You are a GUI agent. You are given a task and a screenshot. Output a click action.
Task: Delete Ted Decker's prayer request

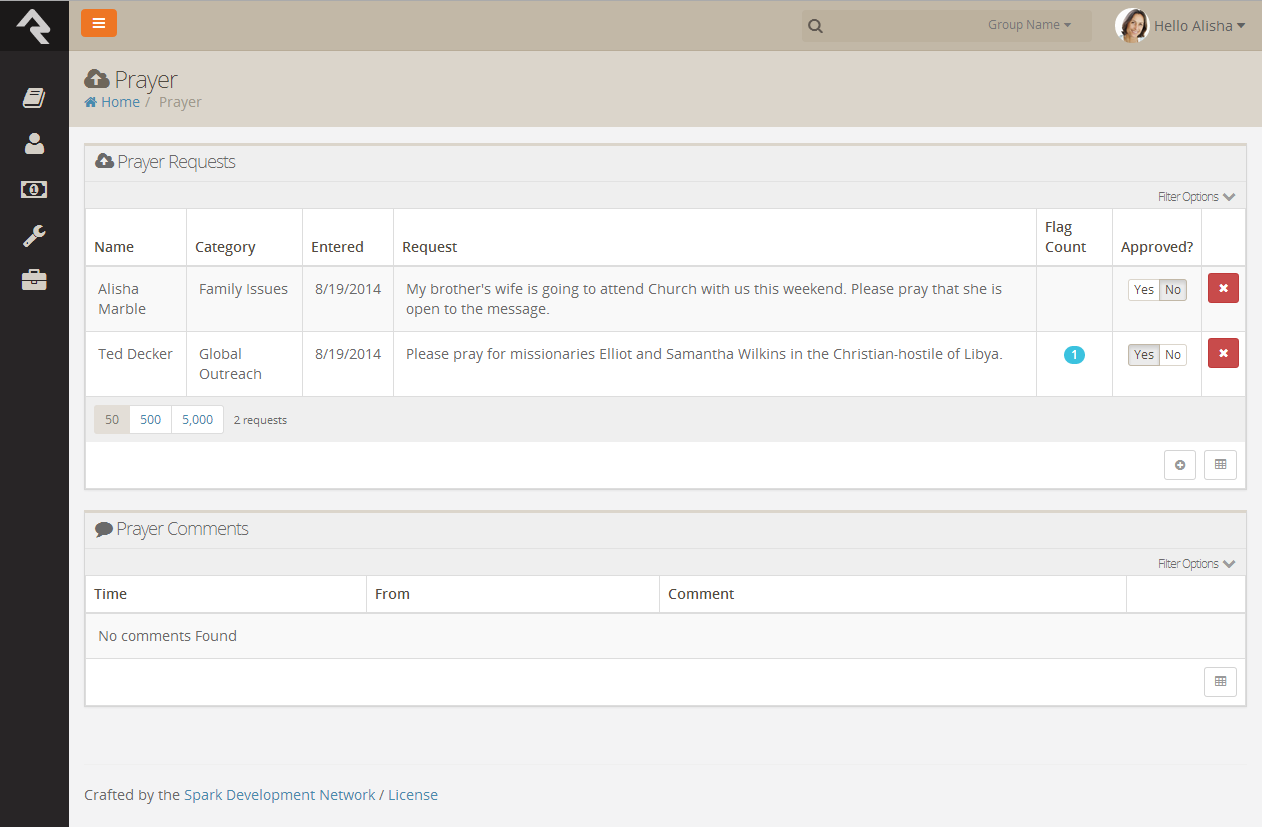pos(1223,353)
